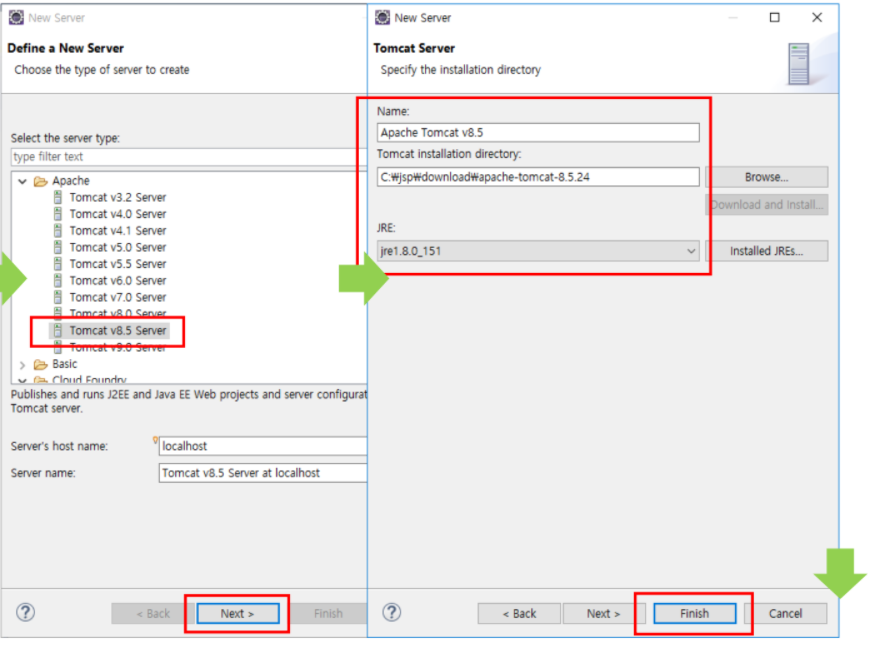
Task: Select Tomcat v5.5 Server entry
Action: [x=117, y=264]
